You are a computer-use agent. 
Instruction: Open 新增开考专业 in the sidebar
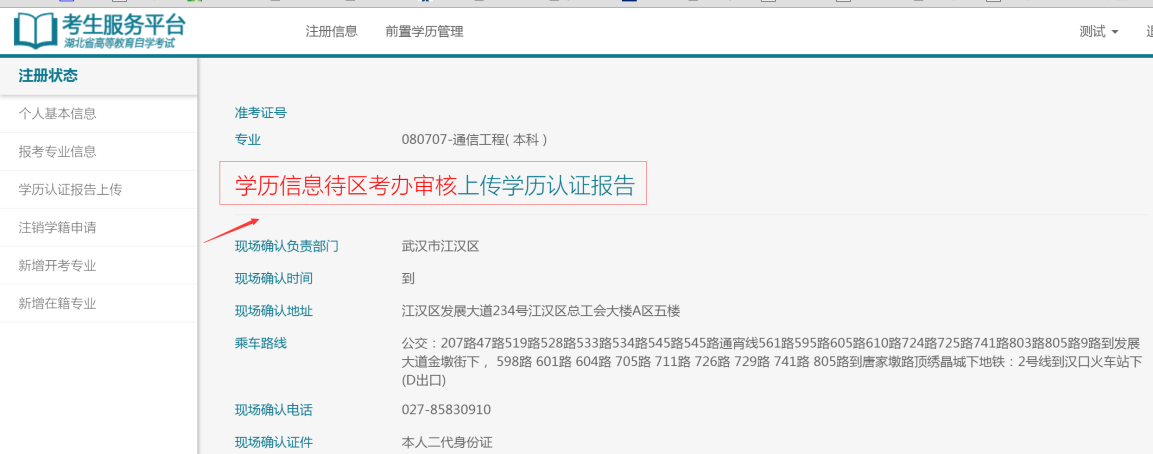coord(57,266)
